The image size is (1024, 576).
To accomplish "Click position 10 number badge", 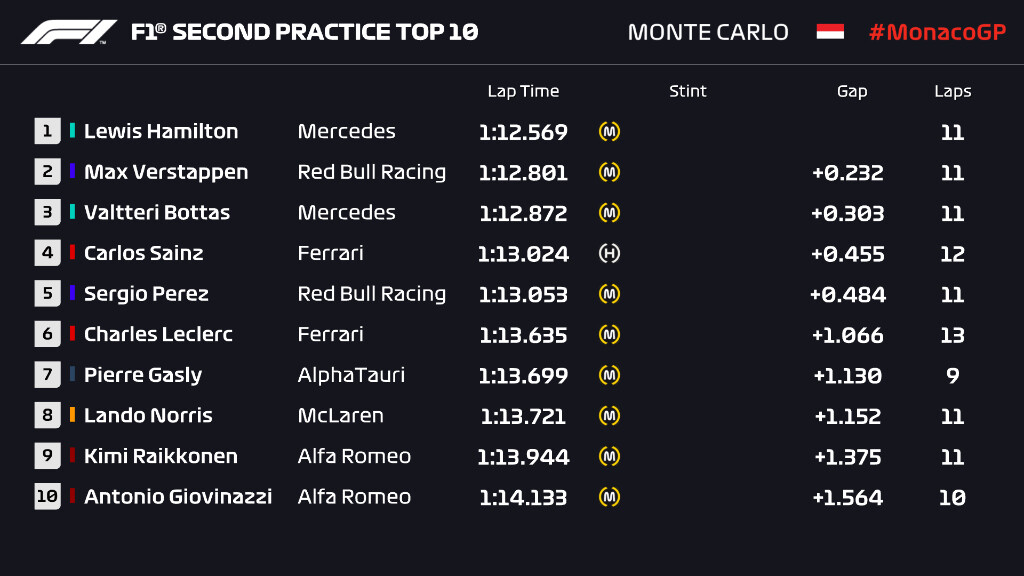I will coord(47,497).
